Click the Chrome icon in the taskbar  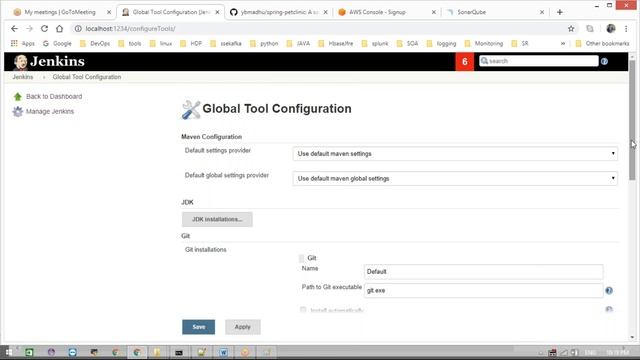[x=137, y=352]
